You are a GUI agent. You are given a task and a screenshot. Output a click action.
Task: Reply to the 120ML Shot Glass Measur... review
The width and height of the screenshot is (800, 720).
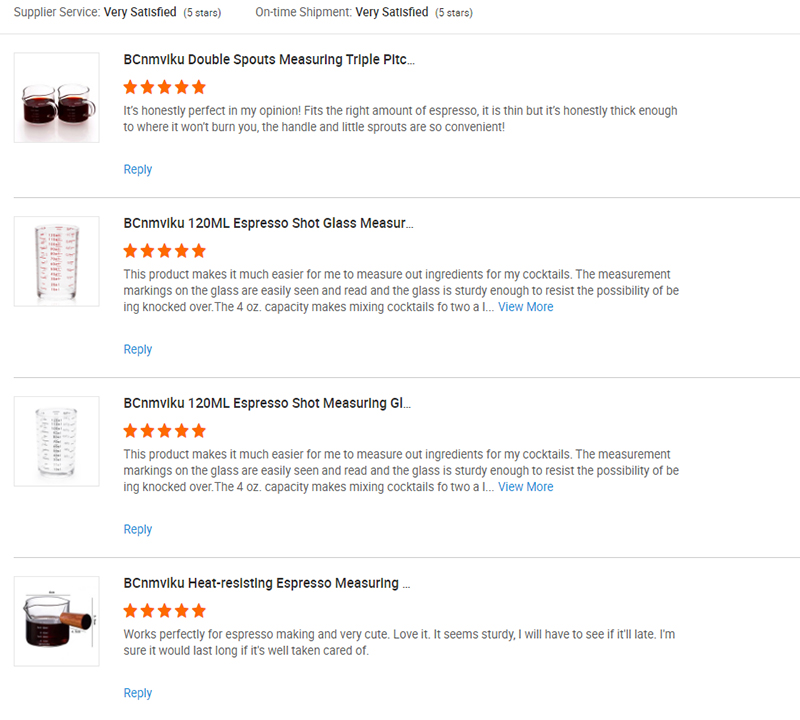[138, 350]
